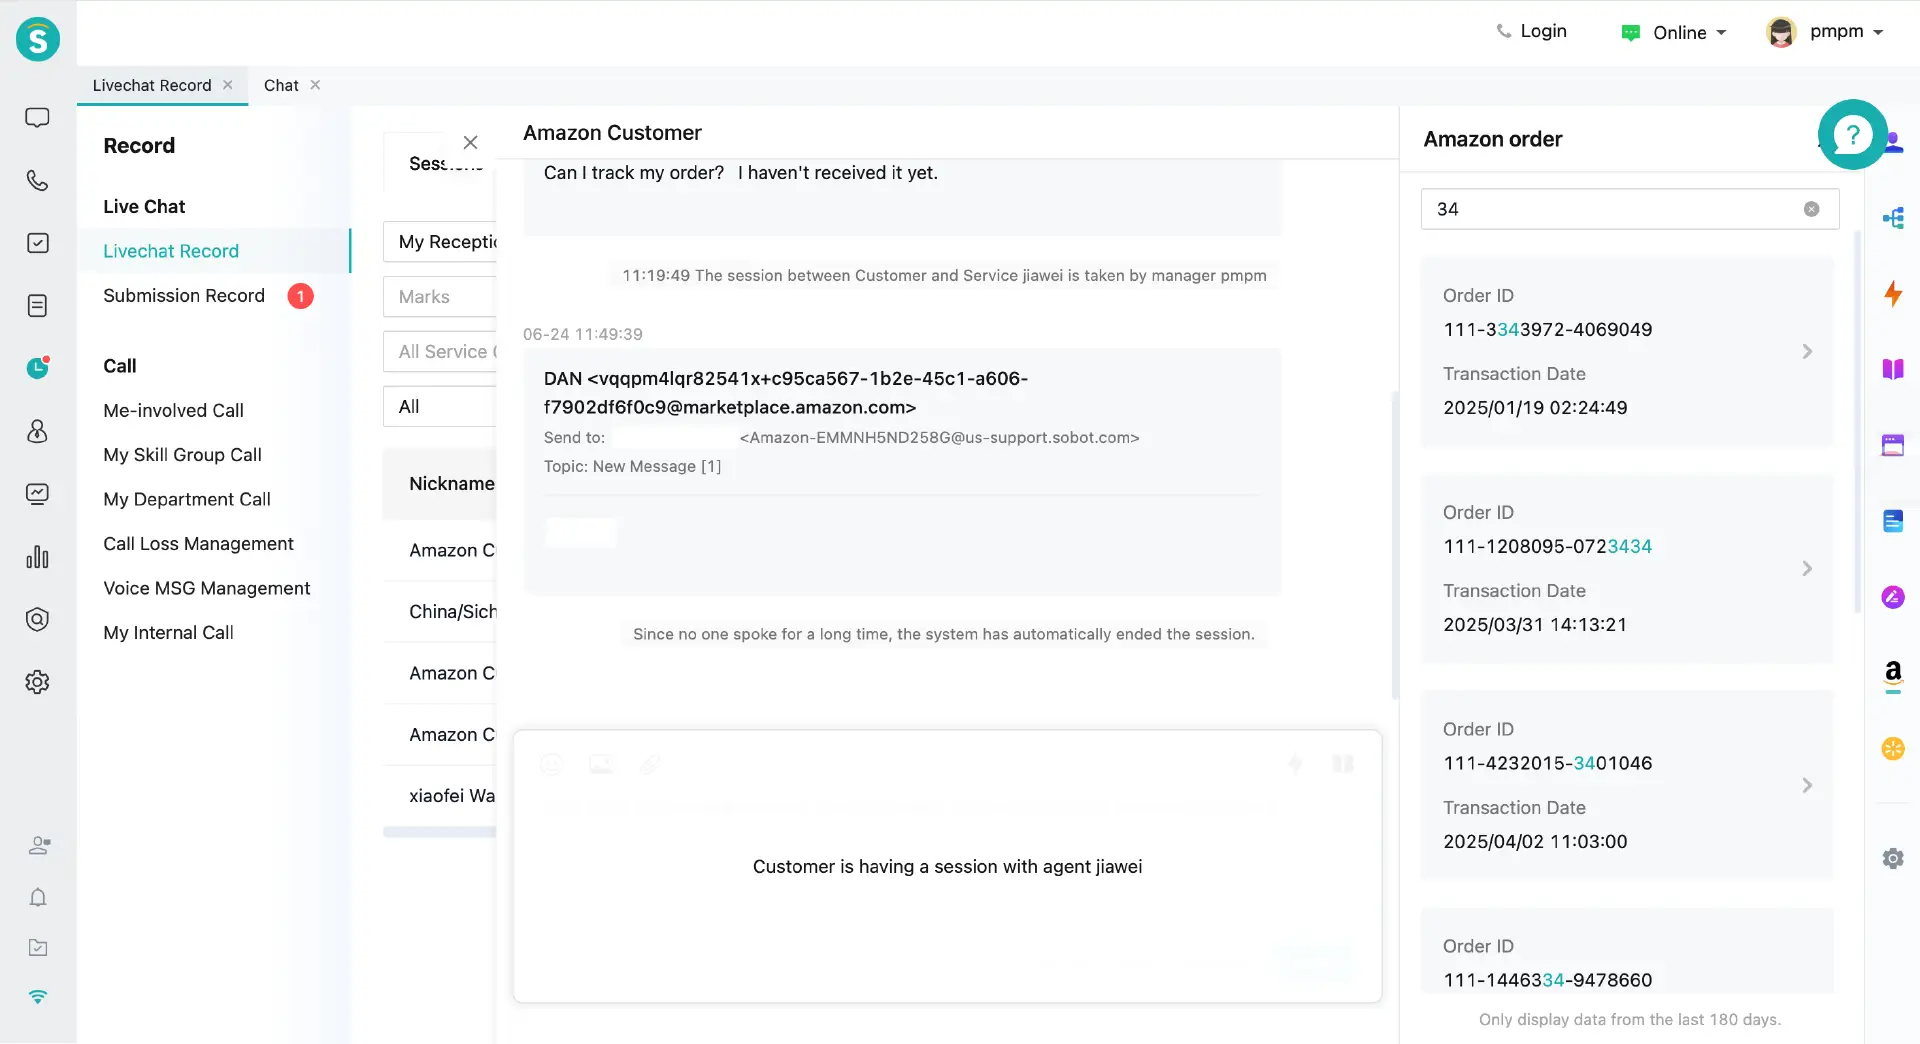Click the blue hierarchy tree icon
Viewport: 1920px width, 1044px height.
pyautogui.click(x=1893, y=218)
